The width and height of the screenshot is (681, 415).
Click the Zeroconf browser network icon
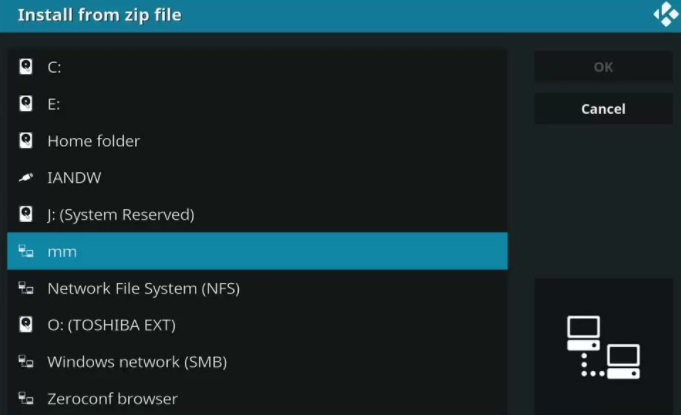pos(26,399)
